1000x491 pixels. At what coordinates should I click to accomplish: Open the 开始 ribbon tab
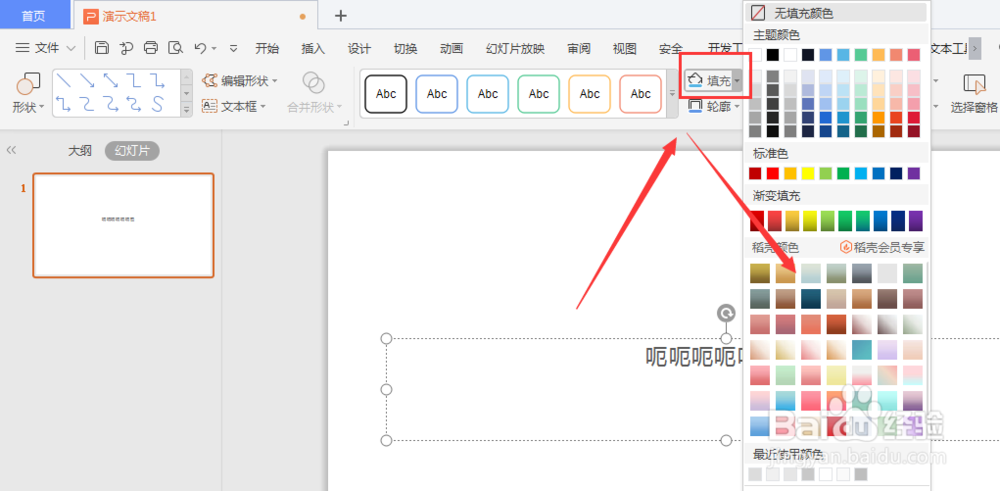click(x=267, y=48)
